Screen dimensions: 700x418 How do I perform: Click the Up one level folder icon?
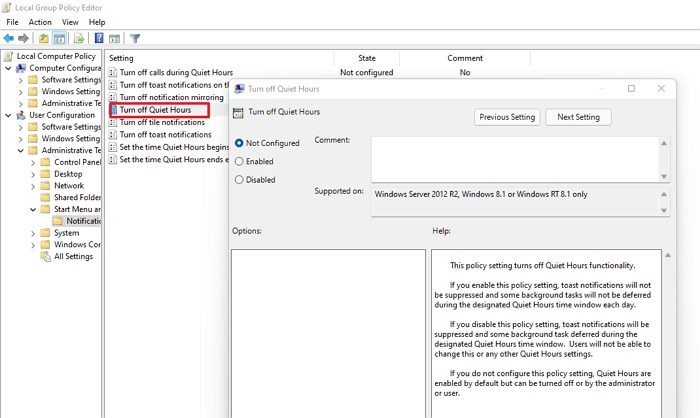43,38
